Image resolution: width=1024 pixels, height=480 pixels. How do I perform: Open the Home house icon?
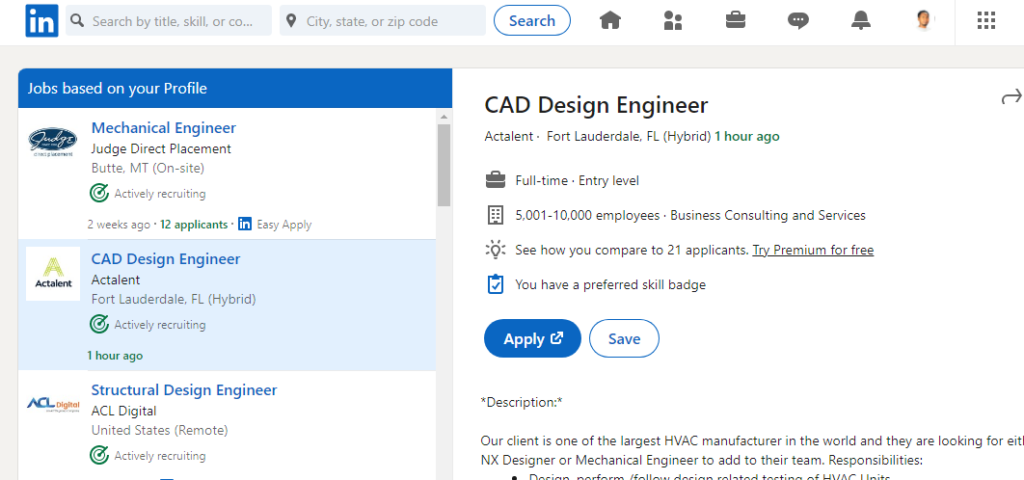click(610, 21)
